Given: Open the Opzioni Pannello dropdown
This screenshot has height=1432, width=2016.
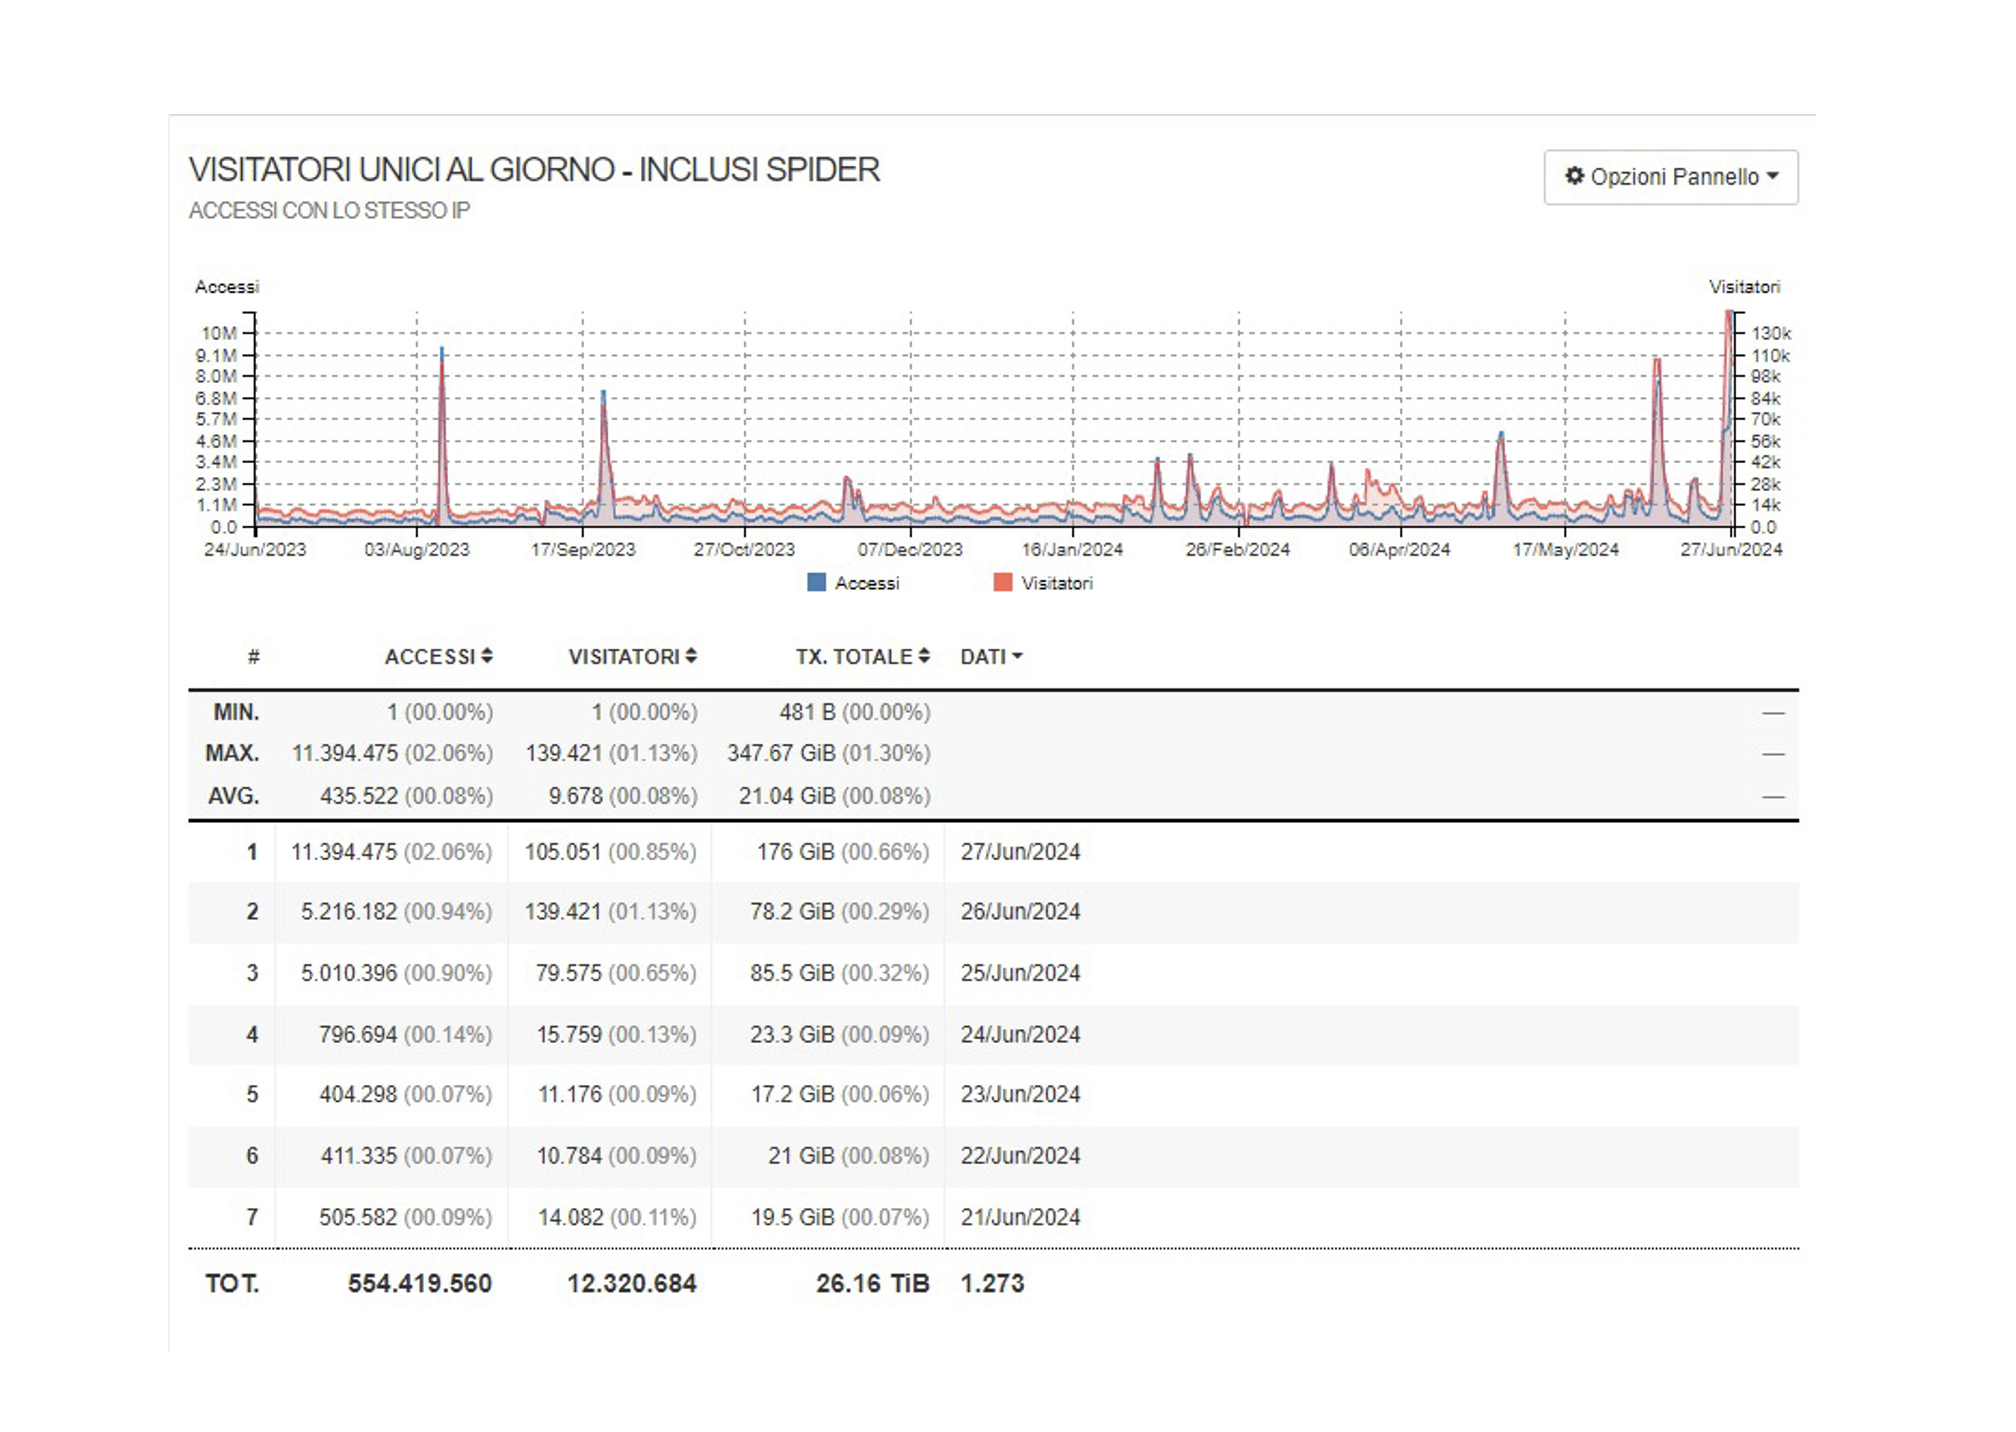Looking at the screenshot, I should click(x=1670, y=177).
